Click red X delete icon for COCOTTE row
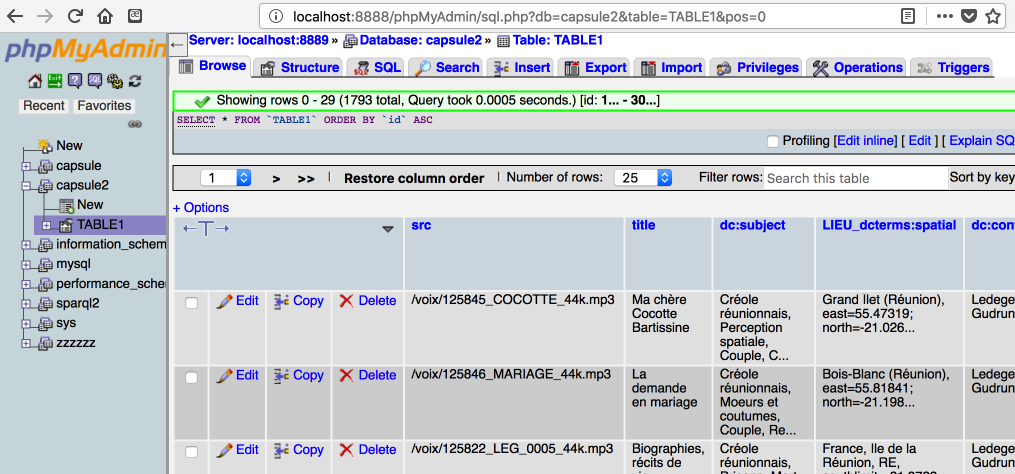 pyautogui.click(x=346, y=301)
